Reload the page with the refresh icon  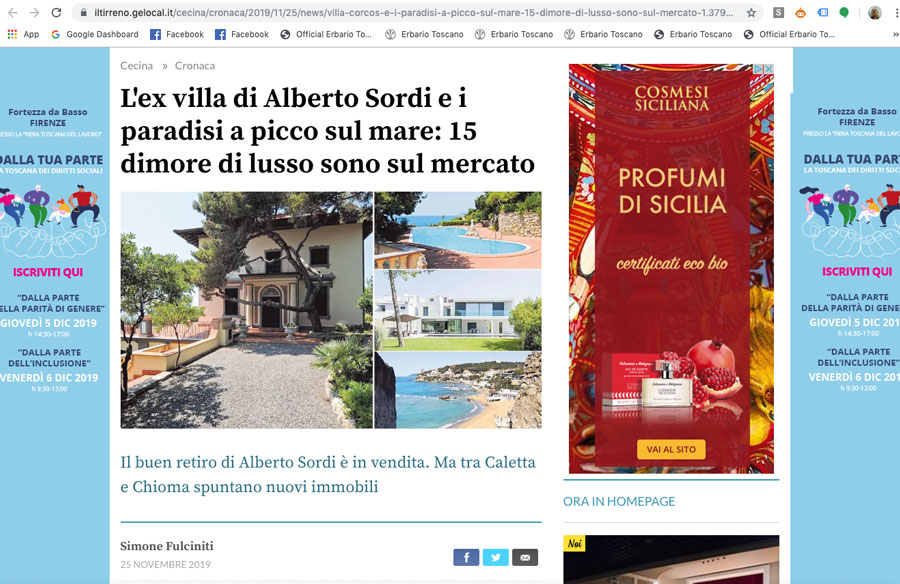click(x=56, y=12)
